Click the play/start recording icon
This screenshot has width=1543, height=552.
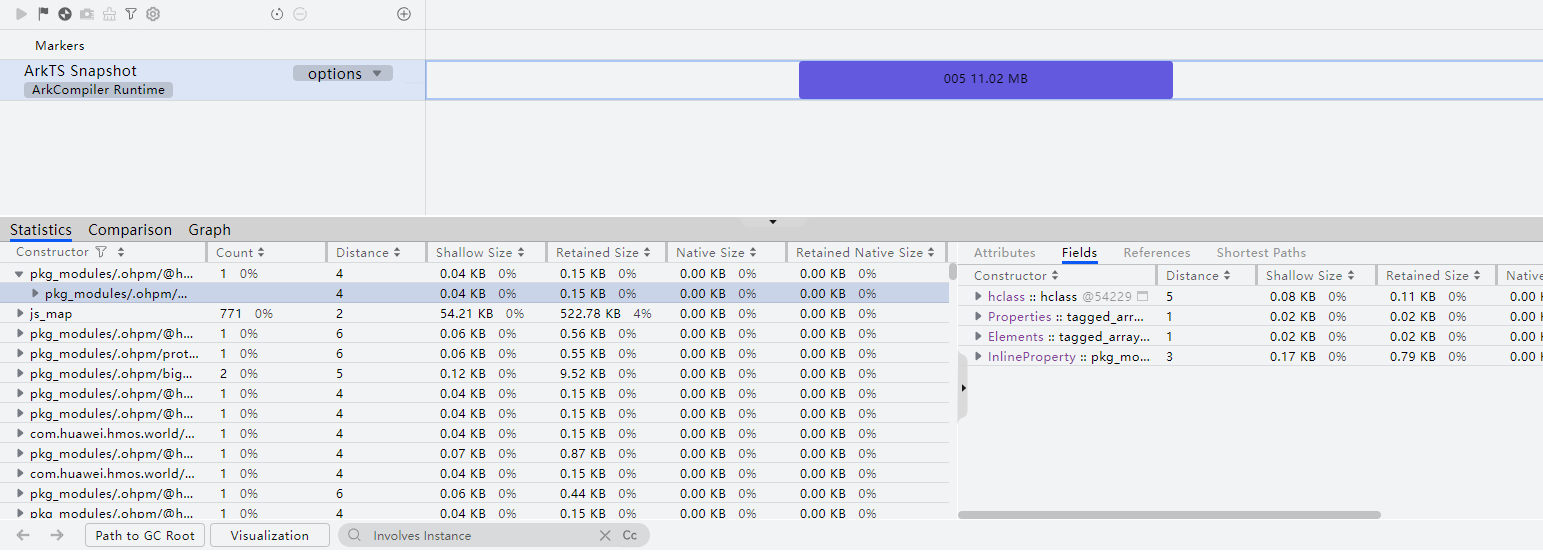coord(22,14)
